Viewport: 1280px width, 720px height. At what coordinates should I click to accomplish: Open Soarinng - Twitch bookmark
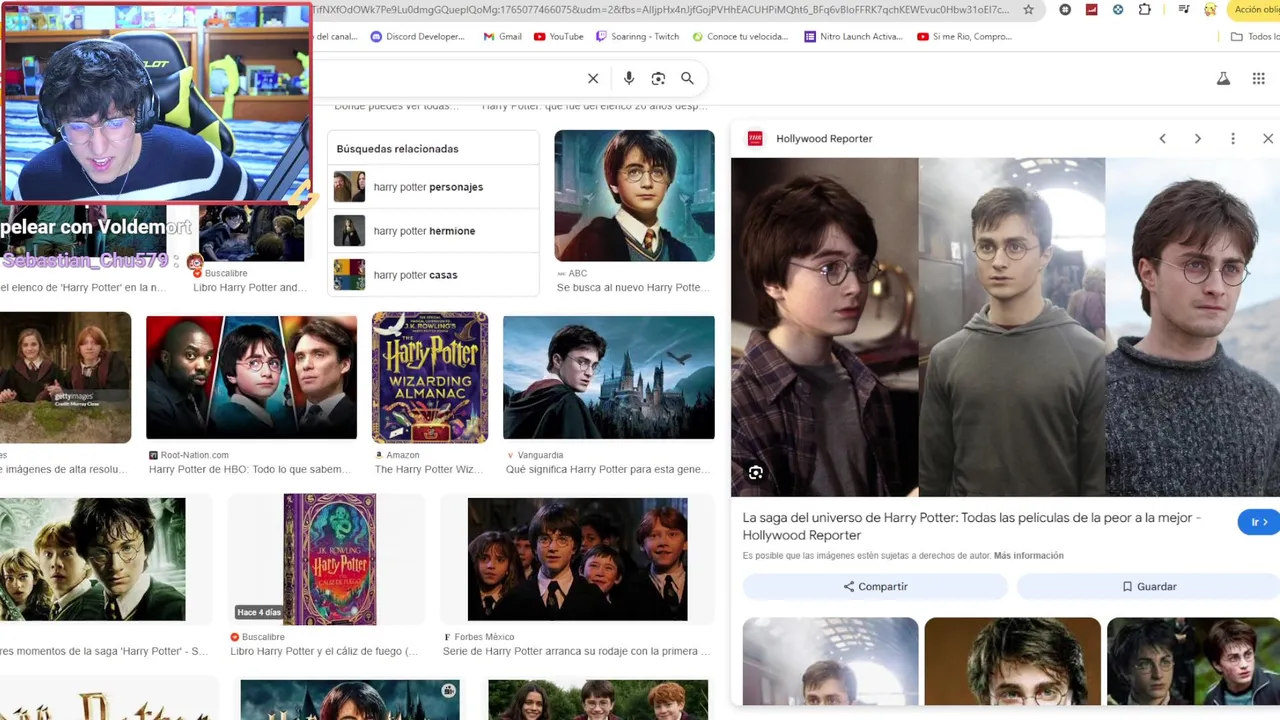click(x=637, y=37)
